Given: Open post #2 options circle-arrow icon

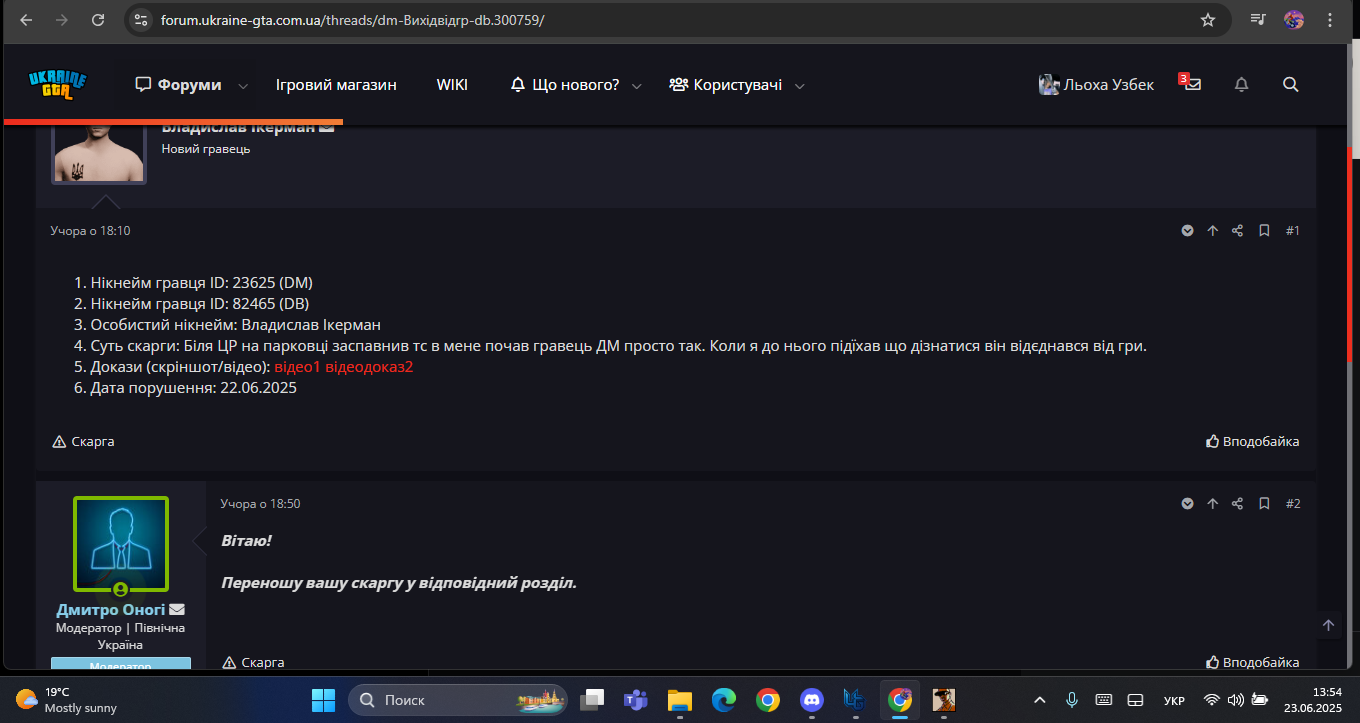Looking at the screenshot, I should click(1187, 504).
